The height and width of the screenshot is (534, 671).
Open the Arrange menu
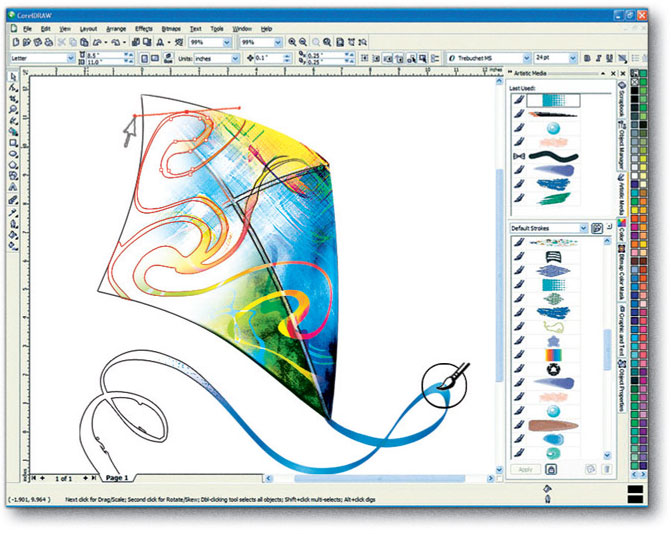pos(116,29)
